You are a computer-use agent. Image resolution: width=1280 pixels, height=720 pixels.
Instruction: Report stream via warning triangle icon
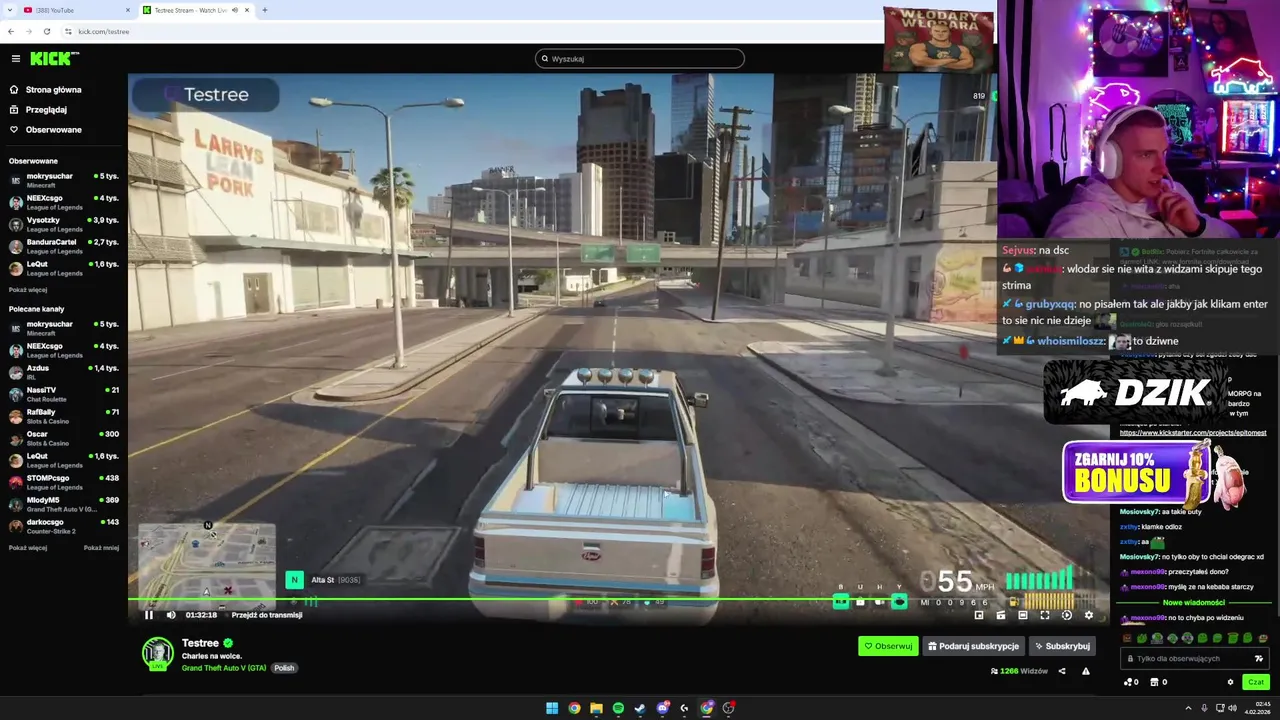click(x=1085, y=671)
